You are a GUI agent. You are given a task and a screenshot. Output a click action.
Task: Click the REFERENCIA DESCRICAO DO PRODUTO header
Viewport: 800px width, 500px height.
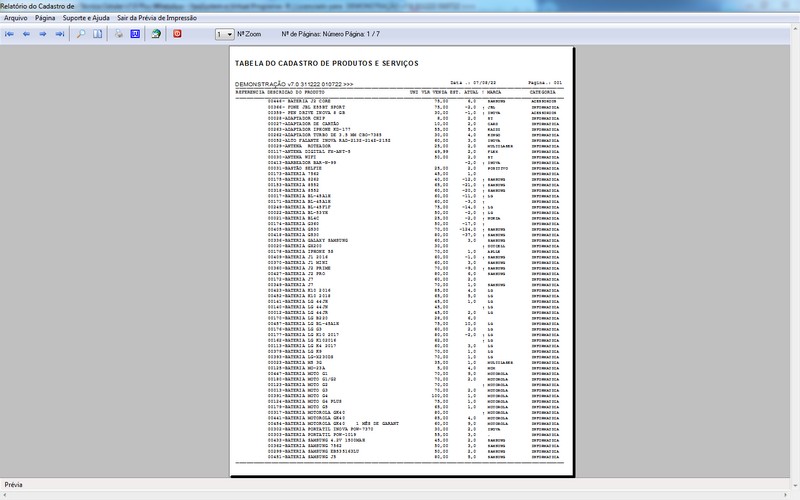(x=280, y=92)
